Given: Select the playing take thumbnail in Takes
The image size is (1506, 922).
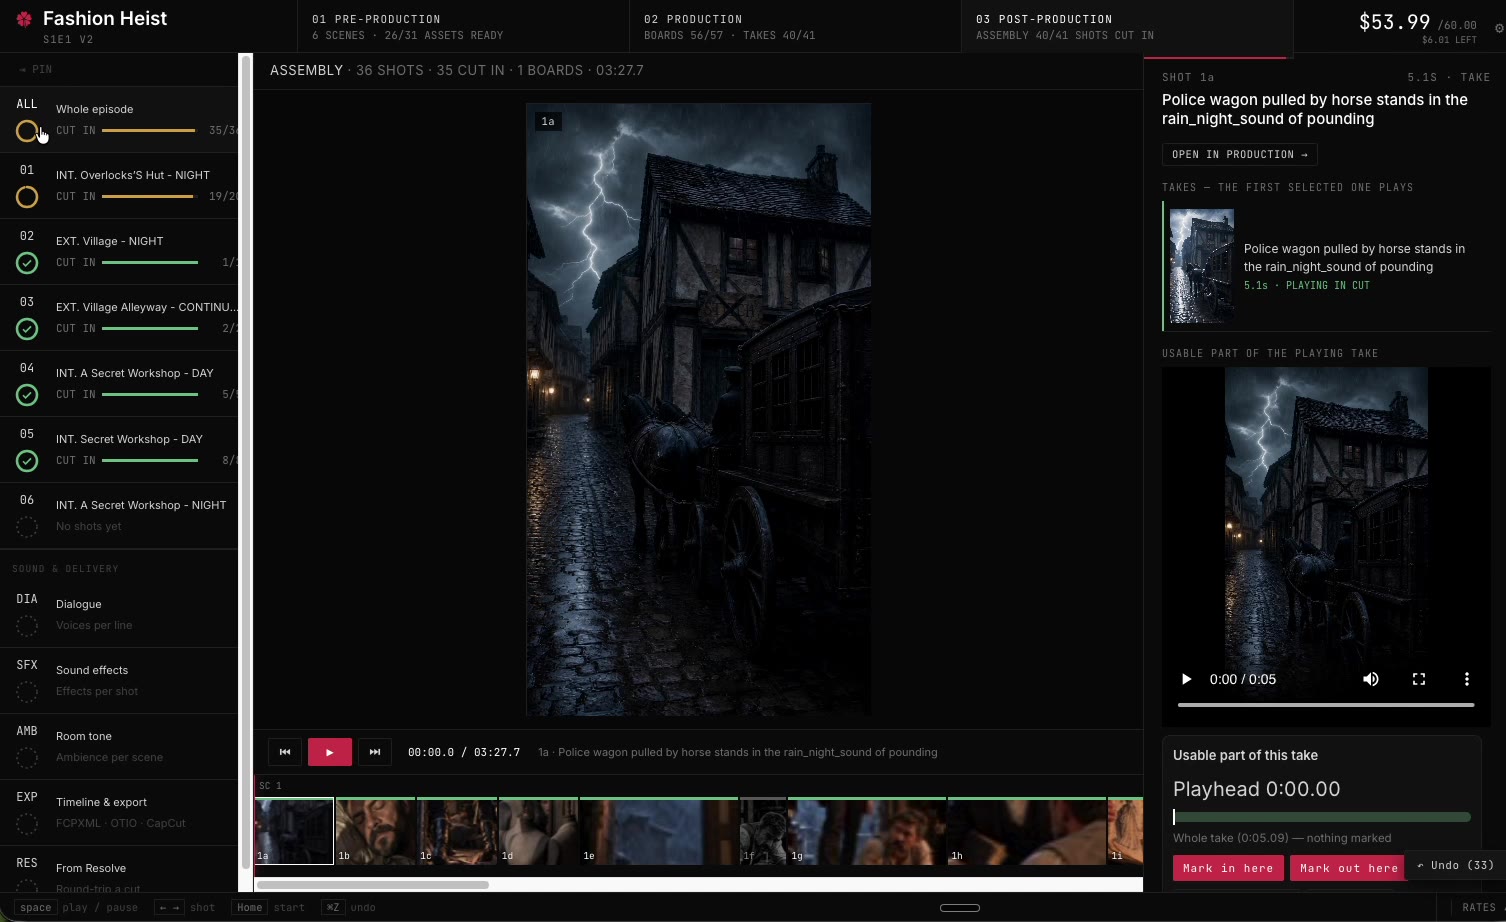Looking at the screenshot, I should pos(1202,266).
